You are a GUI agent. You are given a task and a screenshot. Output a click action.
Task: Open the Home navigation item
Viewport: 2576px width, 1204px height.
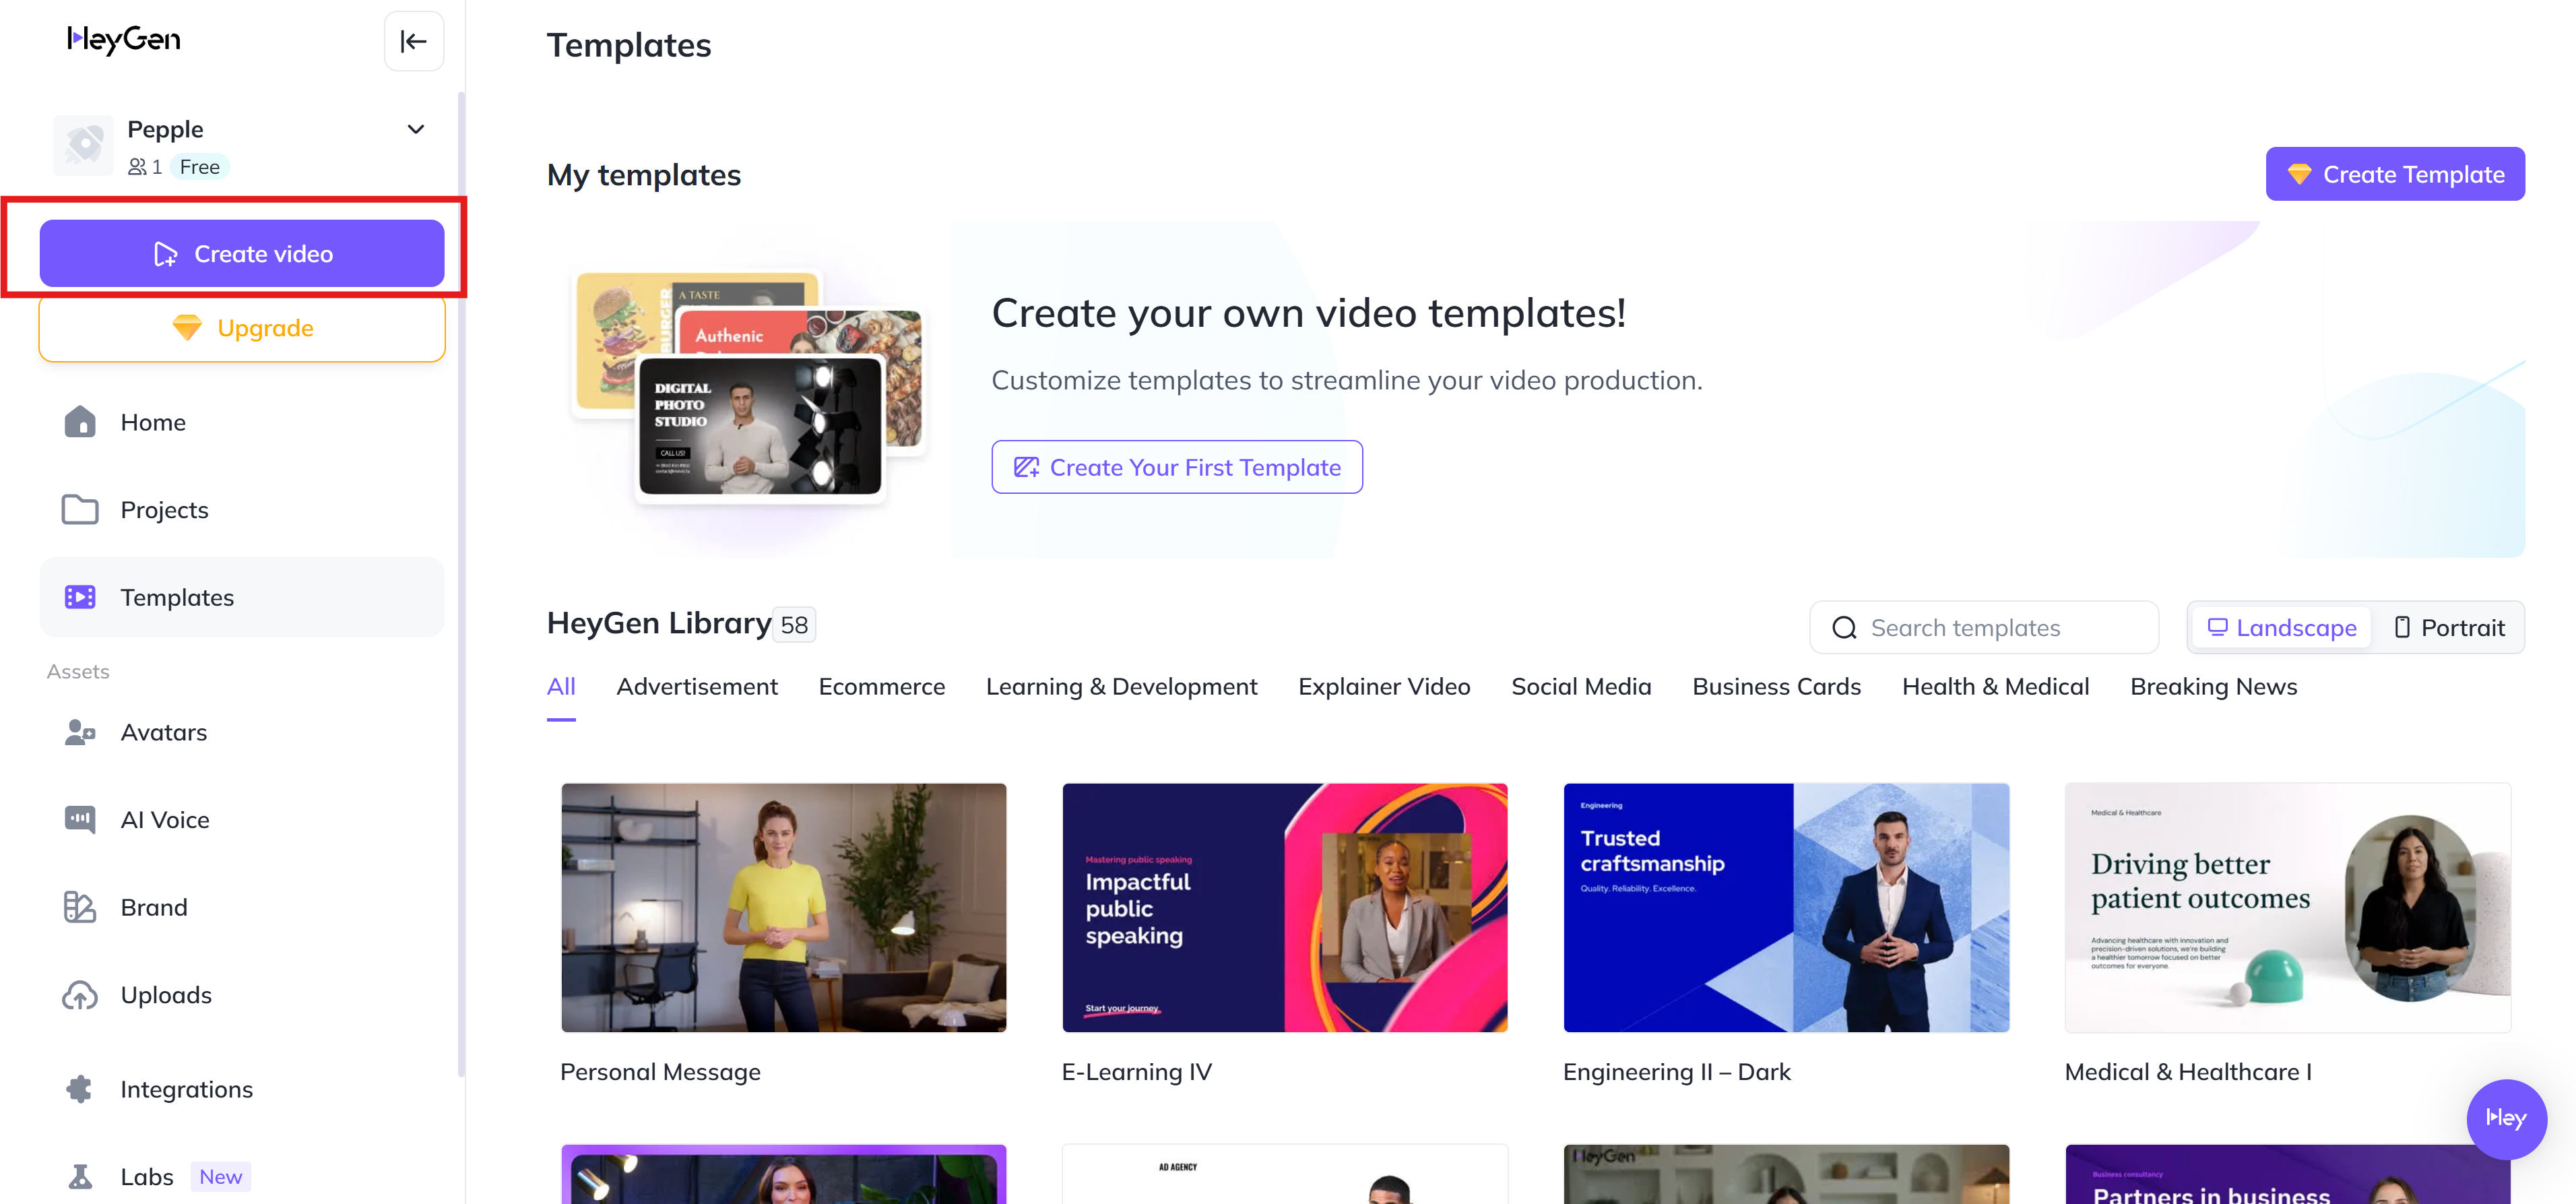pos(153,422)
